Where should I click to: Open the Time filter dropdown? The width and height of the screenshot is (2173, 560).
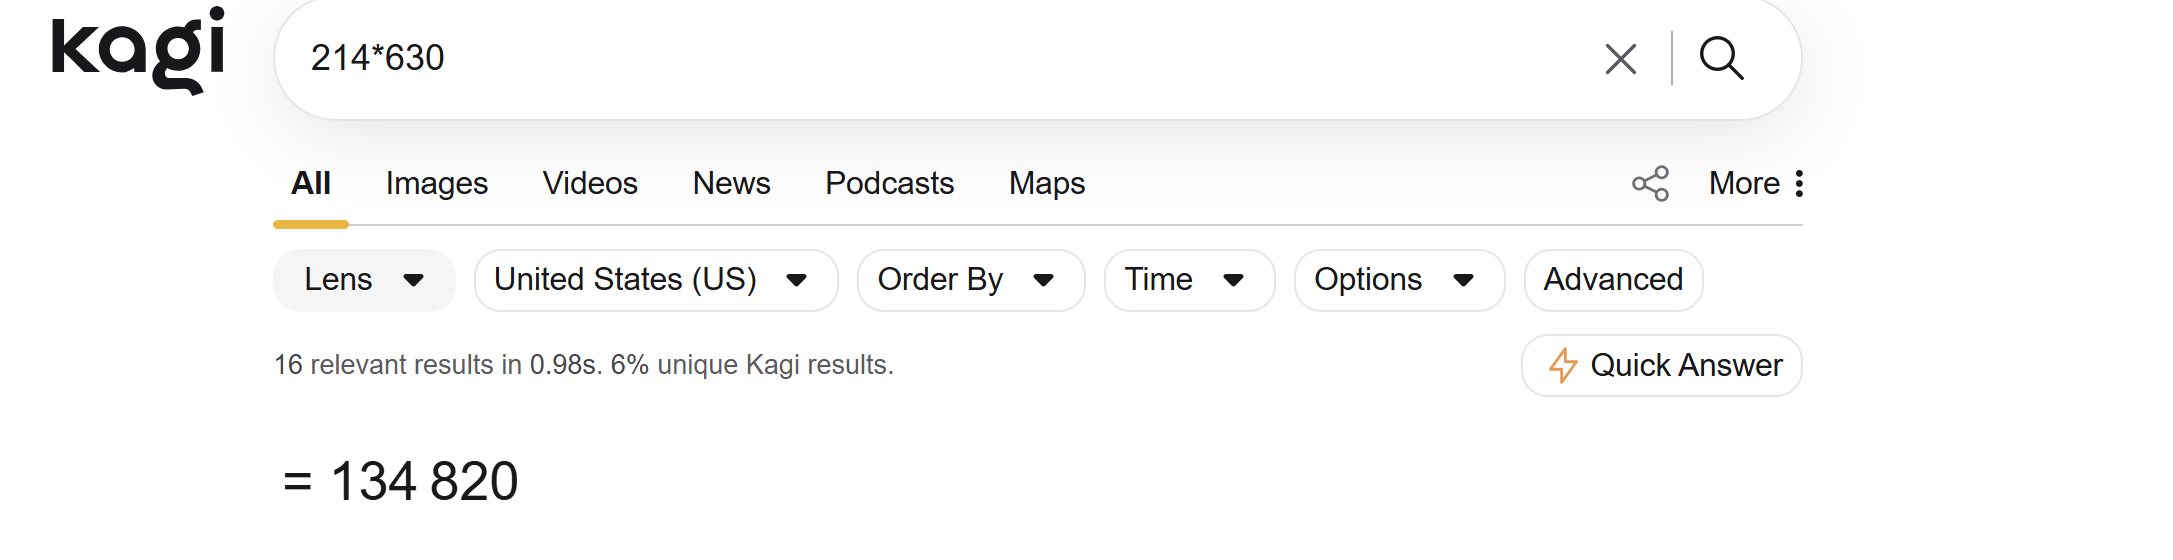(x=1188, y=280)
